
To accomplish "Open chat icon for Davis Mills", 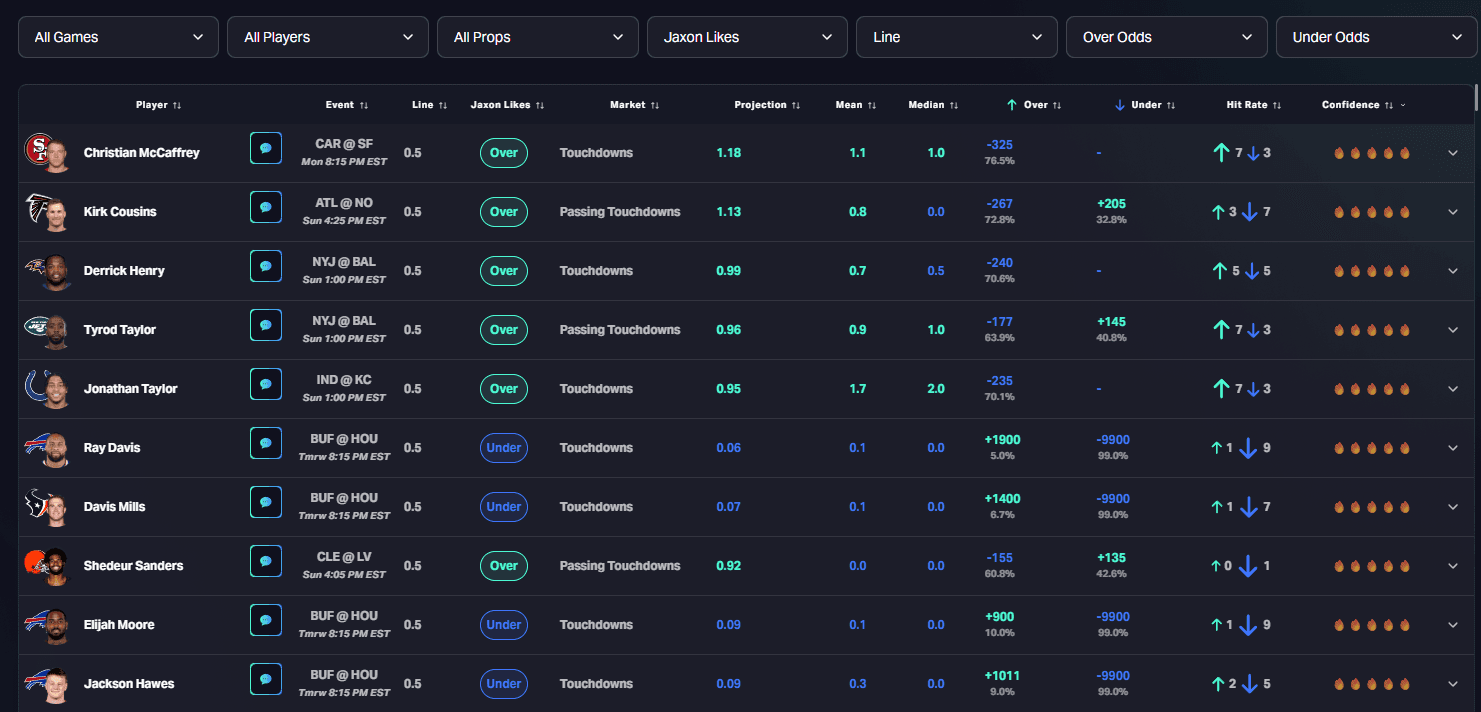I will pos(266,502).
